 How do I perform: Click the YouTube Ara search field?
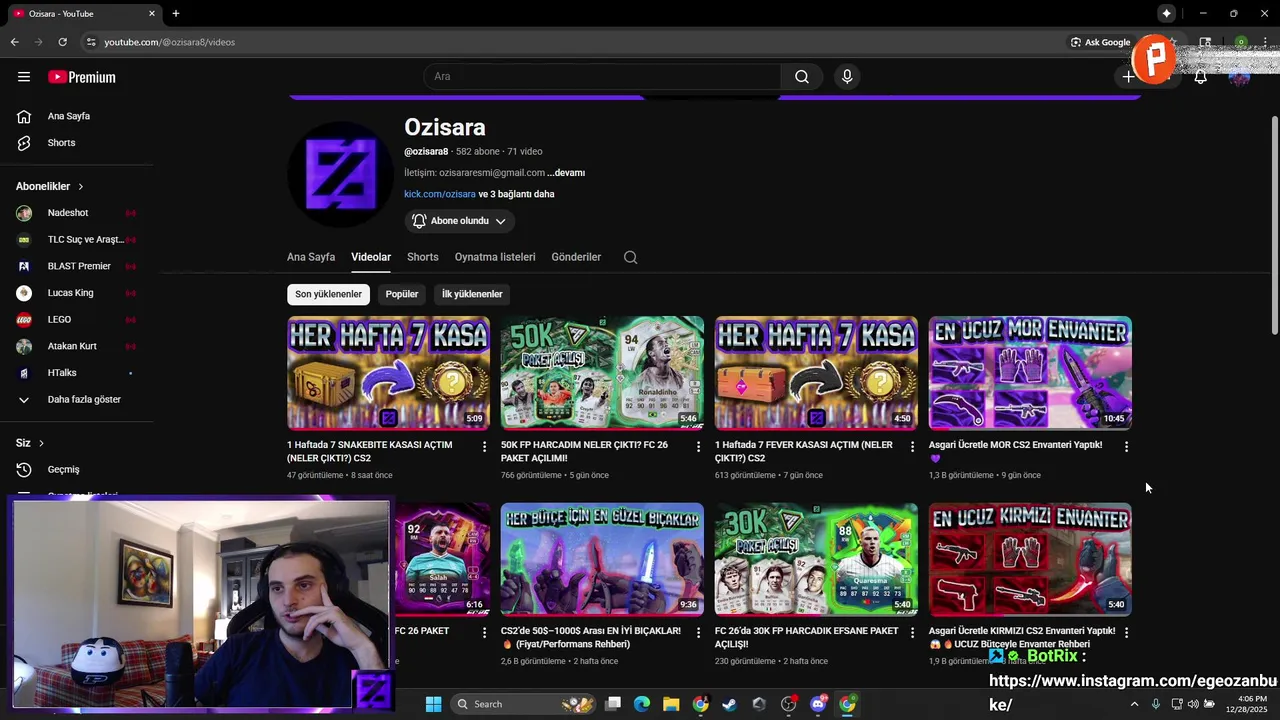(602, 77)
